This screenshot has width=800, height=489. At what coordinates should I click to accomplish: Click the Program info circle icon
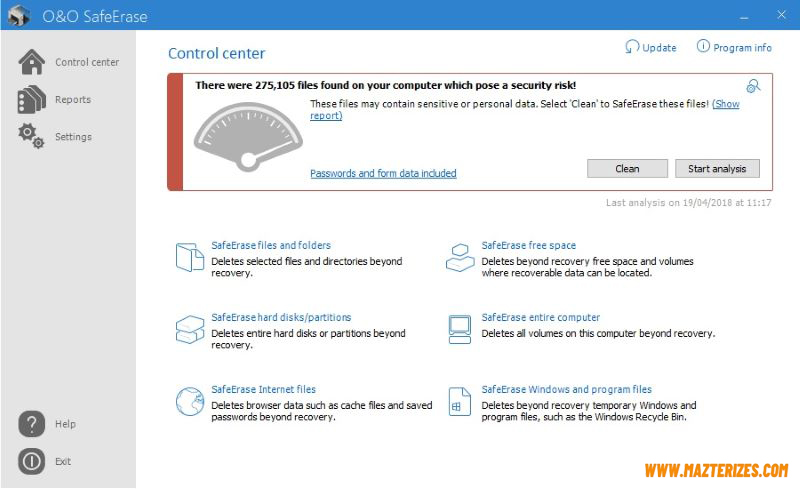pyautogui.click(x=703, y=46)
